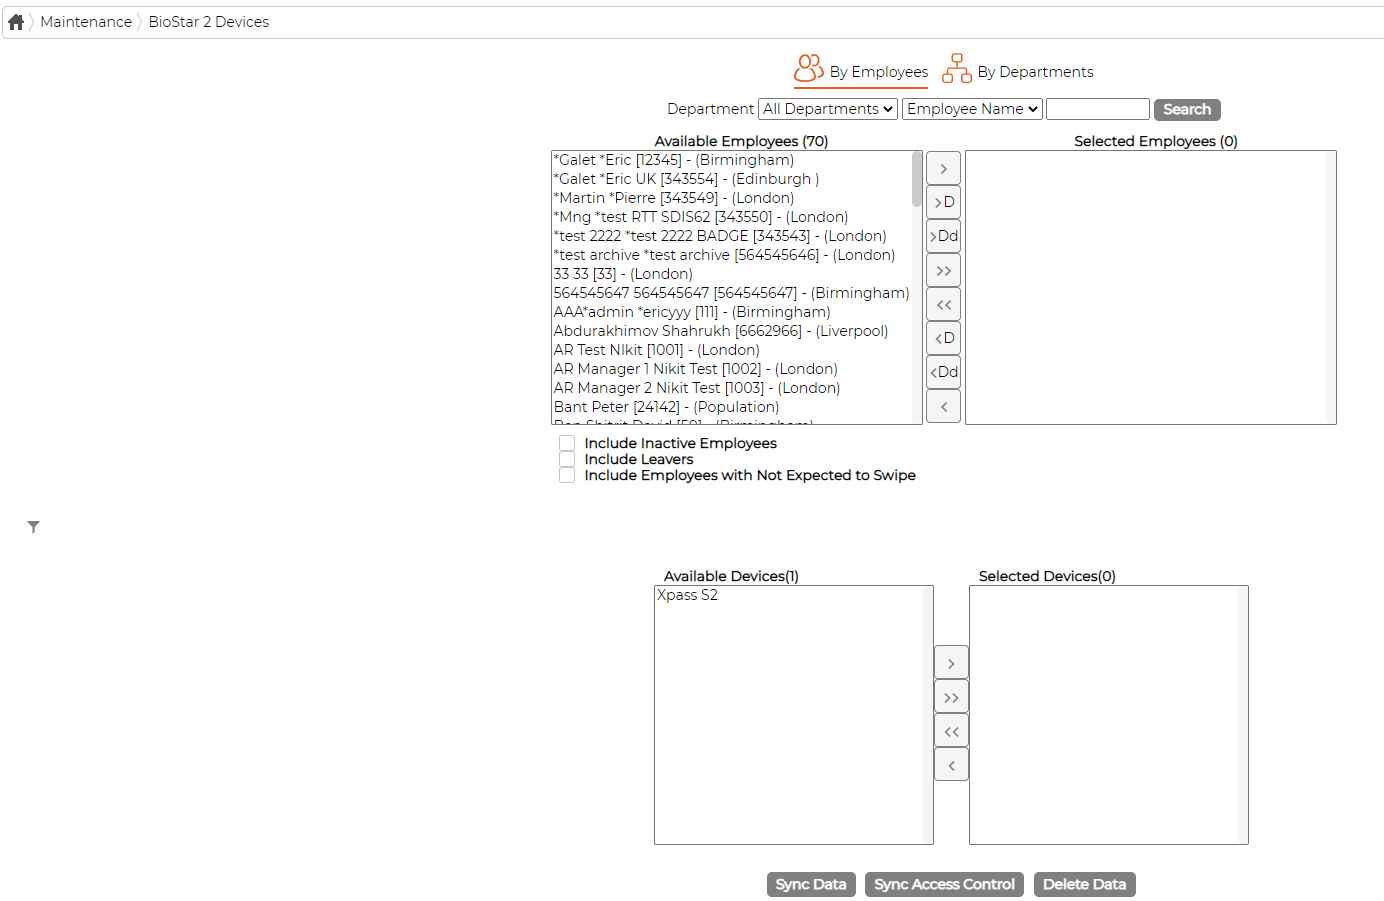
Task: Move all employees right with >> button
Action: coord(944,270)
